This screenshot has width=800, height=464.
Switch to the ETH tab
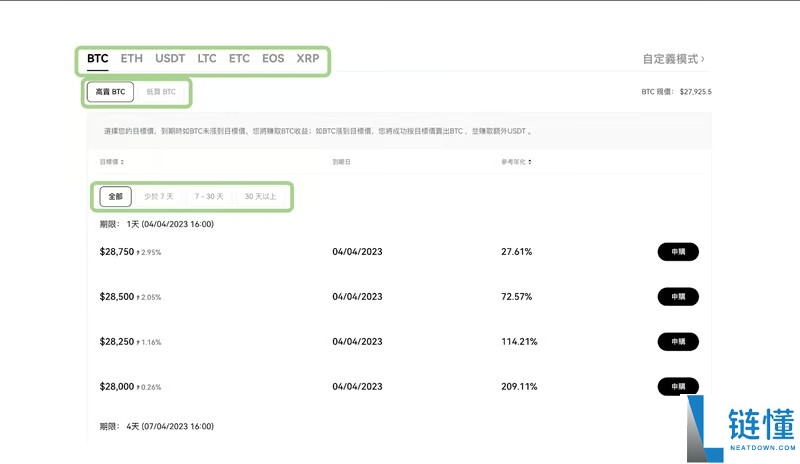click(x=132, y=58)
